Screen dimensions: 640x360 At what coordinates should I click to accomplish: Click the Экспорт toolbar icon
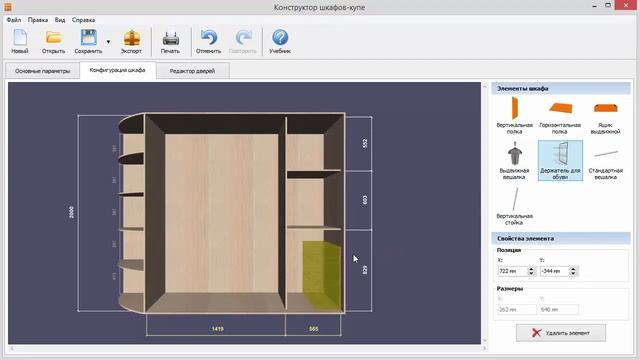pos(131,41)
